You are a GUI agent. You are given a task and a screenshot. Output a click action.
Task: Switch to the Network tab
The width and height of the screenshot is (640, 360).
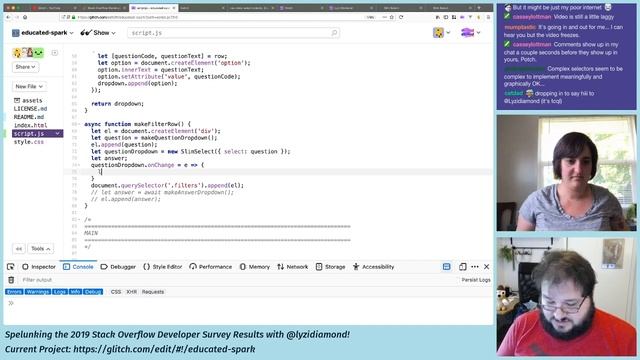pos(293,267)
